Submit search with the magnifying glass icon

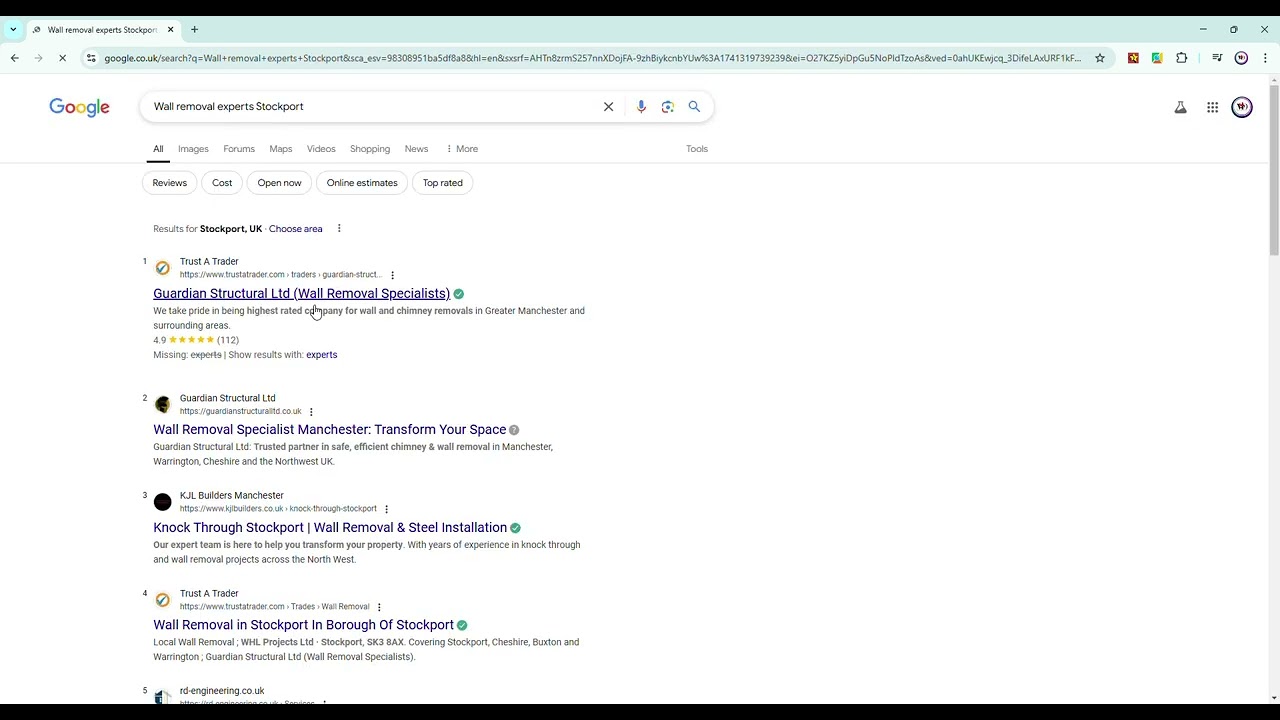click(x=694, y=107)
